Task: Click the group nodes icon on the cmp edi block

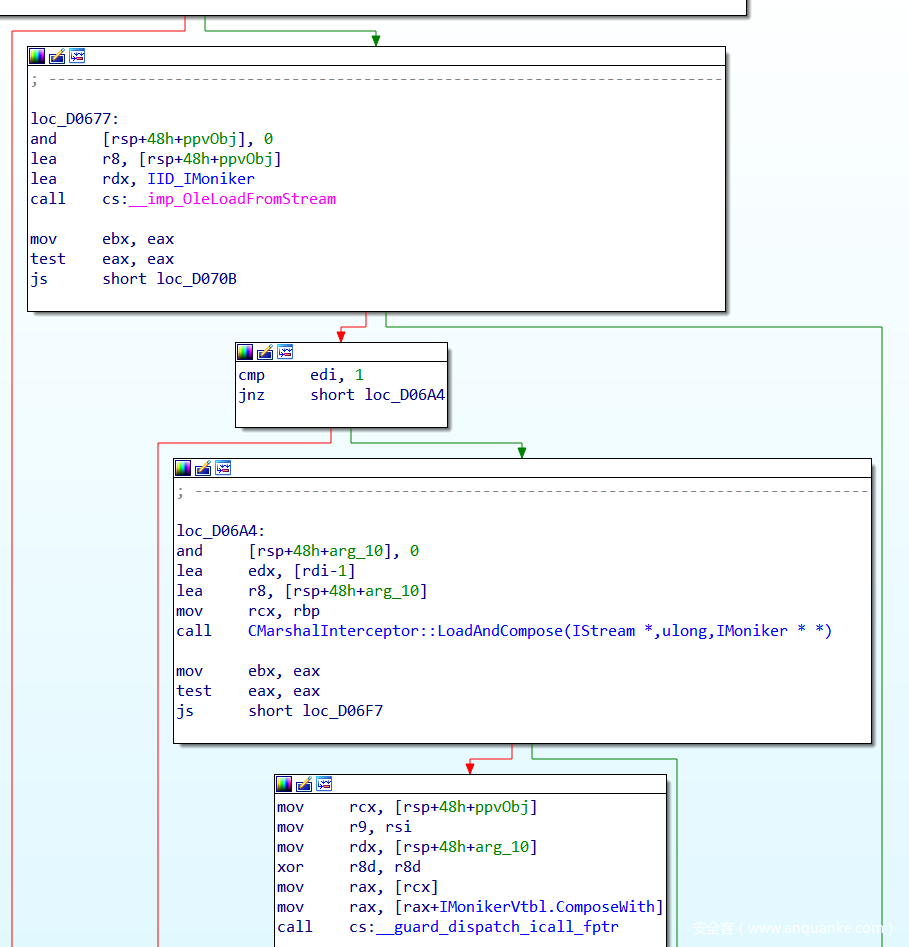Action: click(285, 352)
